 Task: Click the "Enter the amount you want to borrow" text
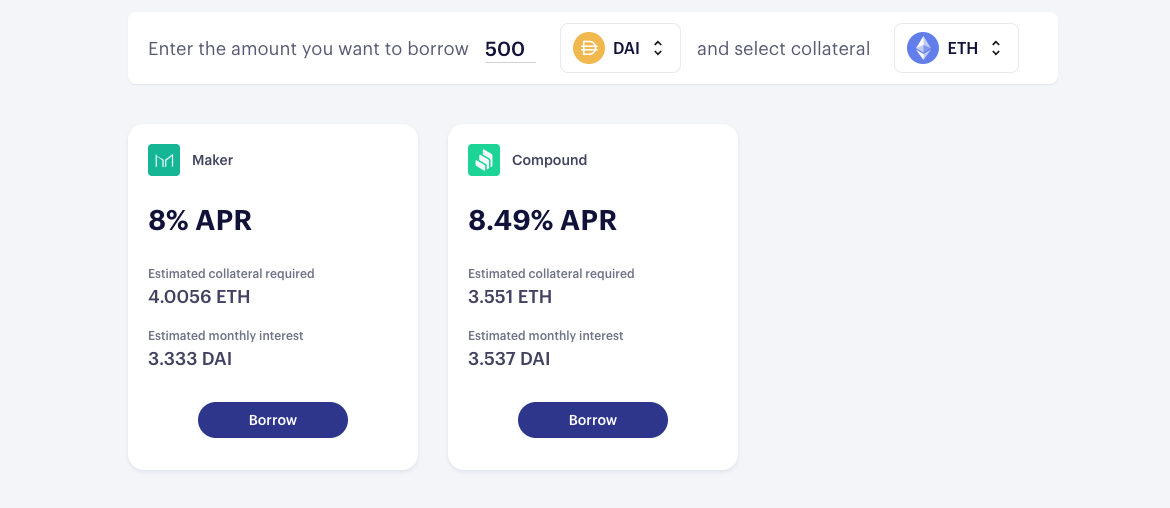308,49
